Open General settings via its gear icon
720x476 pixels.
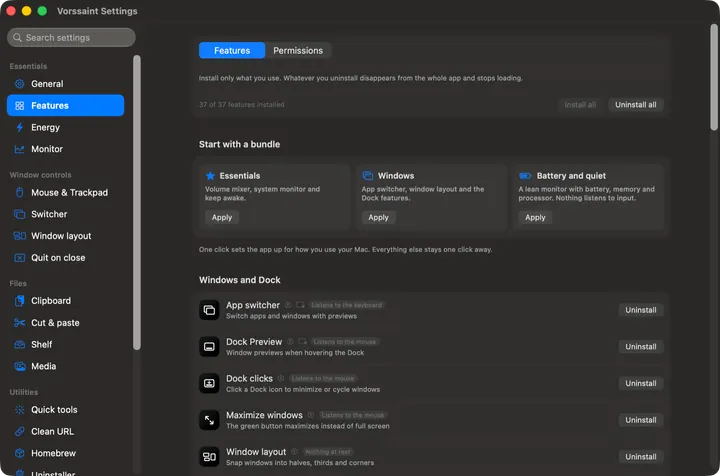coord(19,84)
